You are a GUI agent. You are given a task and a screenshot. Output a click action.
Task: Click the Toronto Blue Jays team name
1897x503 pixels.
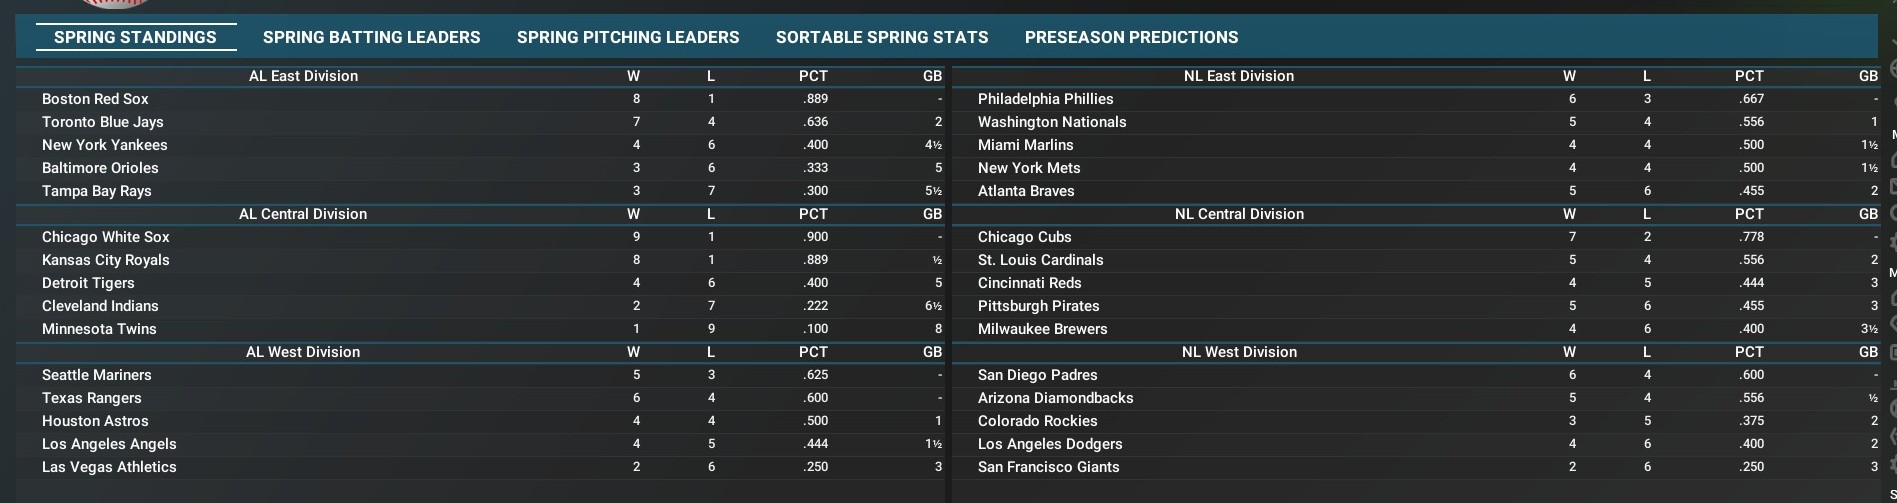[102, 122]
